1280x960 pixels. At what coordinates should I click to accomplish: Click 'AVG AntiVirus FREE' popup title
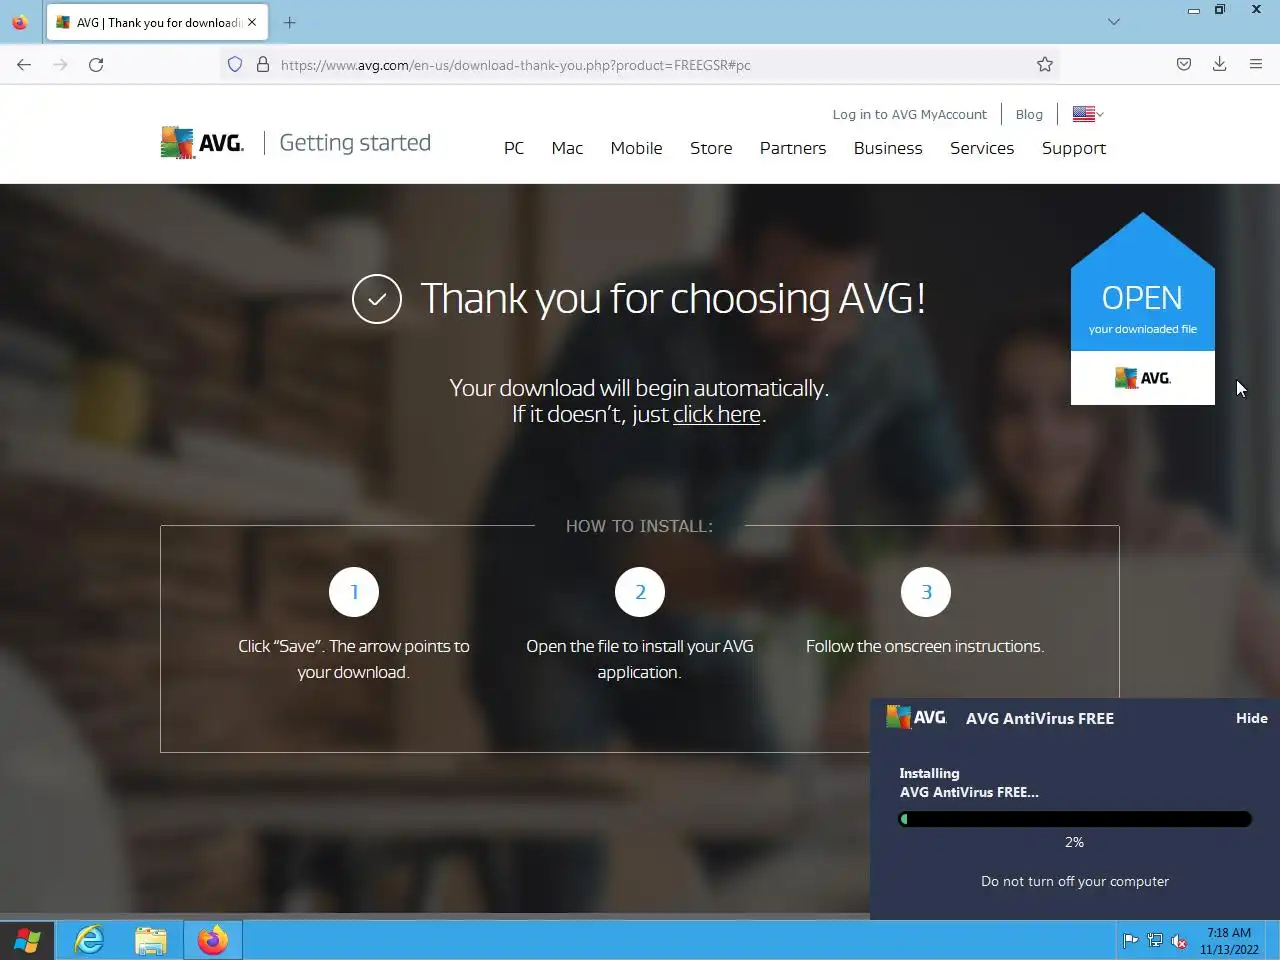(x=1040, y=718)
